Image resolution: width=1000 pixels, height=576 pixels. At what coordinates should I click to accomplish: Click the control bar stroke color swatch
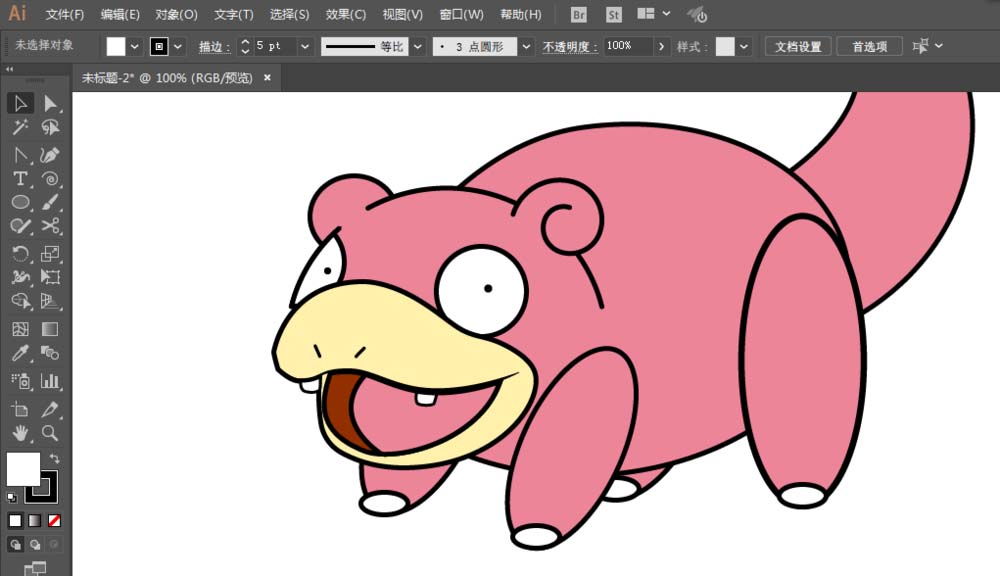[159, 46]
